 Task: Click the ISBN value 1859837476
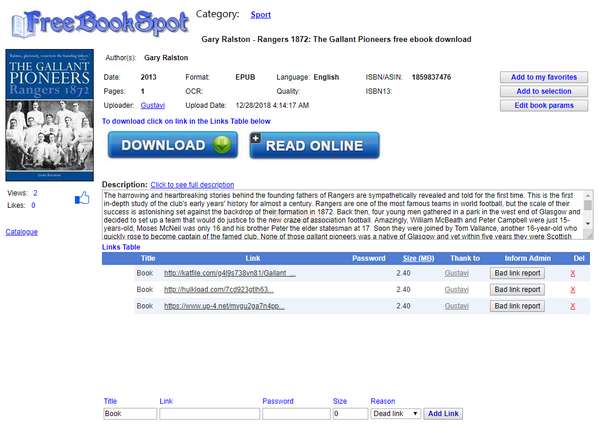tap(431, 77)
